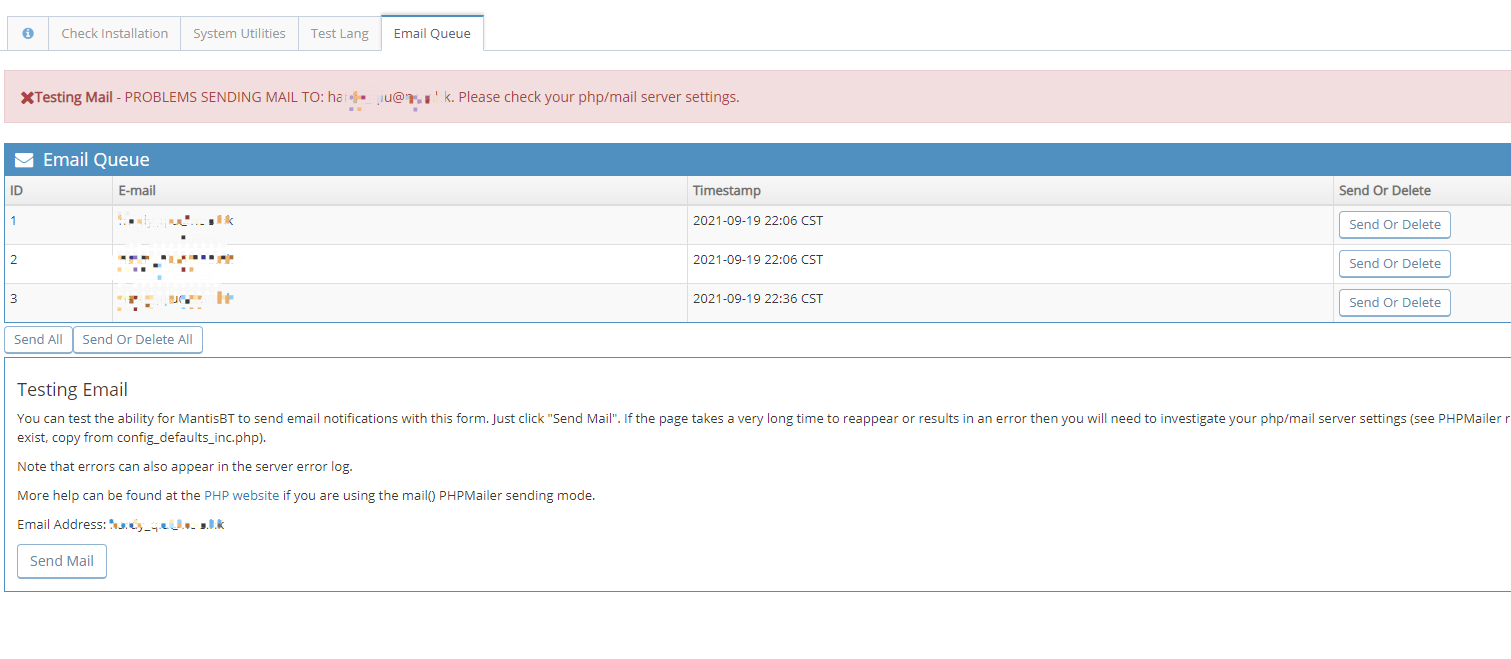
Task: Click the E-mail column header
Action: point(137,190)
